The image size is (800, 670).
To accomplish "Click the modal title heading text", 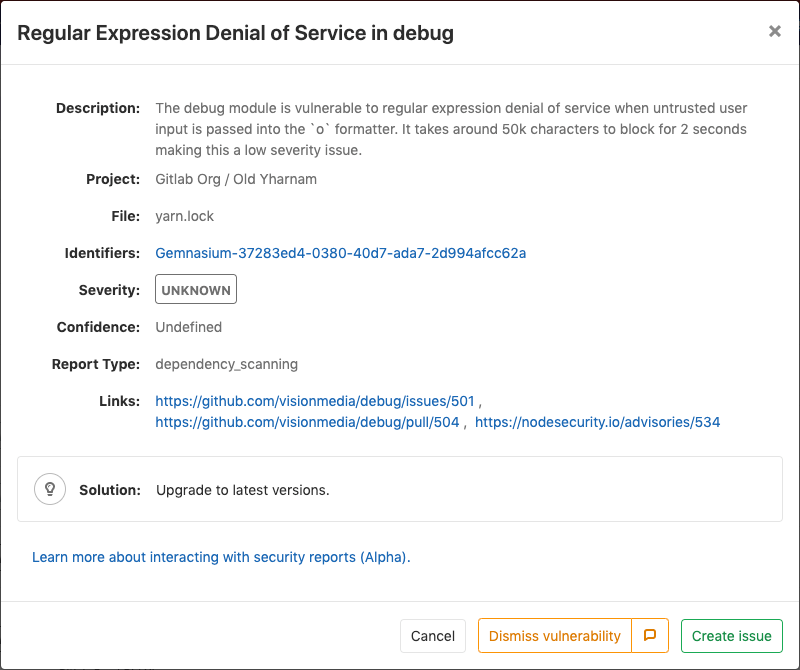I will [x=236, y=33].
